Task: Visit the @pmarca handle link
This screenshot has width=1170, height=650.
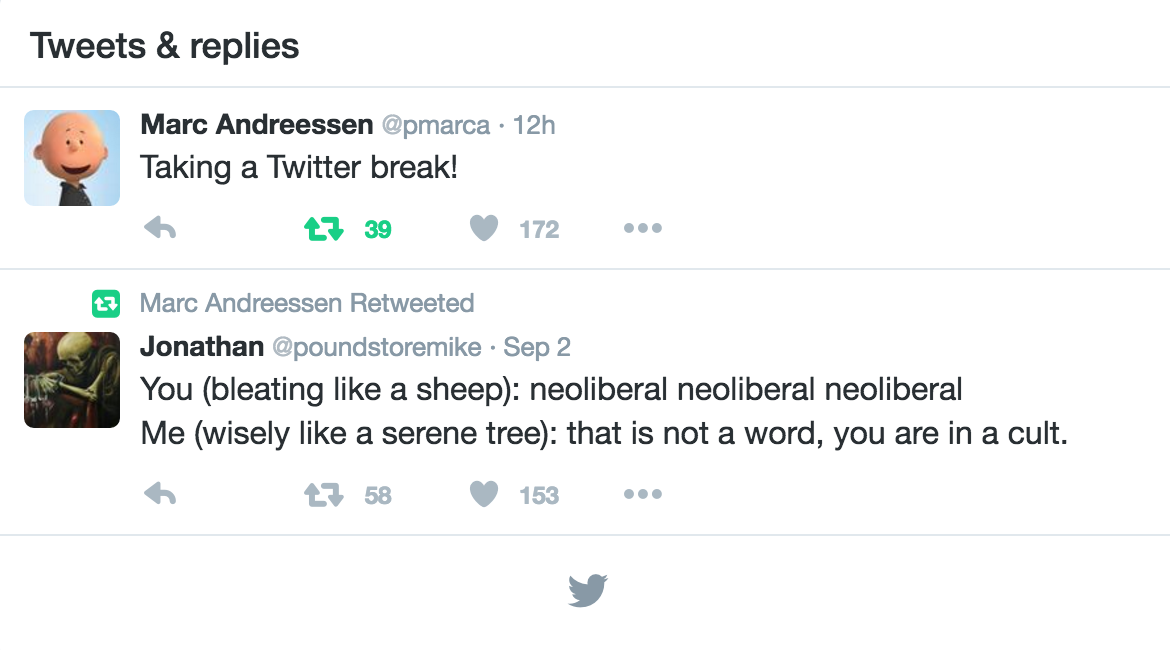Action: pyautogui.click(x=436, y=125)
